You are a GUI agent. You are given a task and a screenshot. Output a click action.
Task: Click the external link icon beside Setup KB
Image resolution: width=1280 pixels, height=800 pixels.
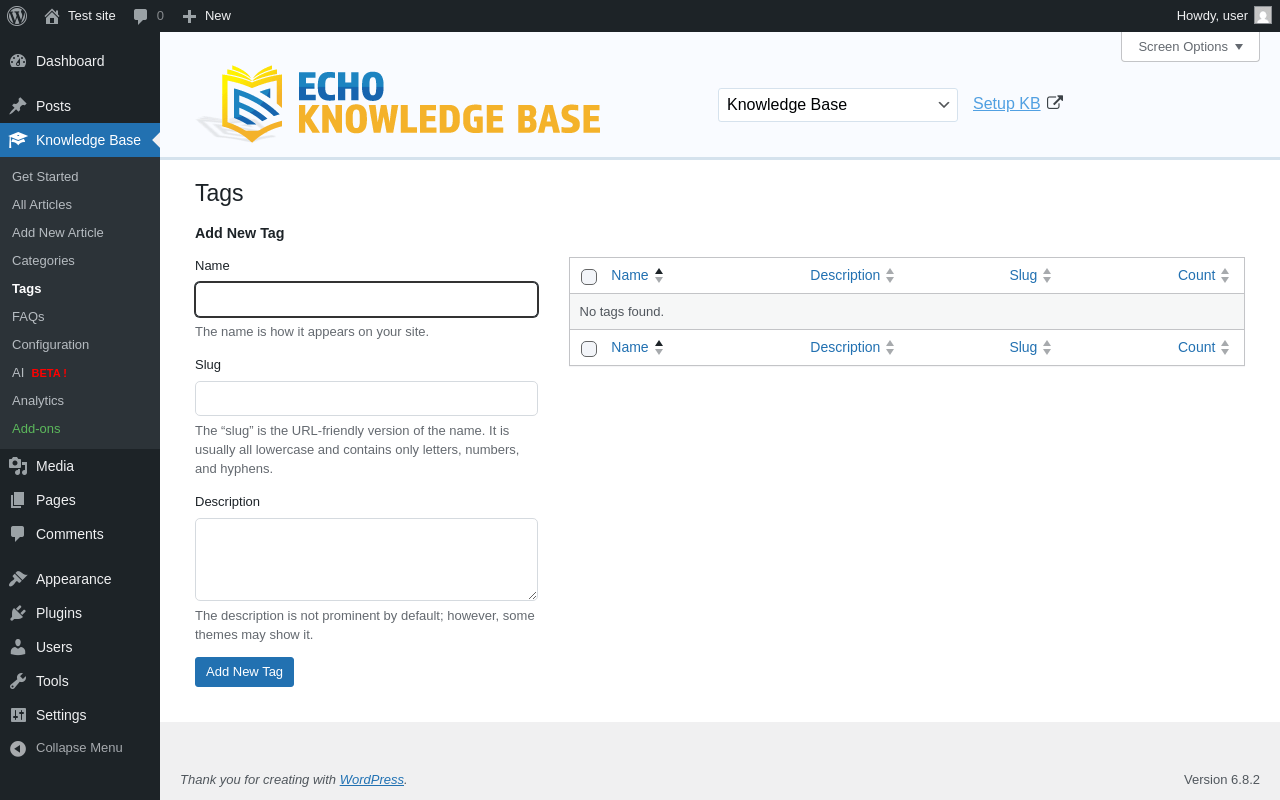pos(1055,102)
